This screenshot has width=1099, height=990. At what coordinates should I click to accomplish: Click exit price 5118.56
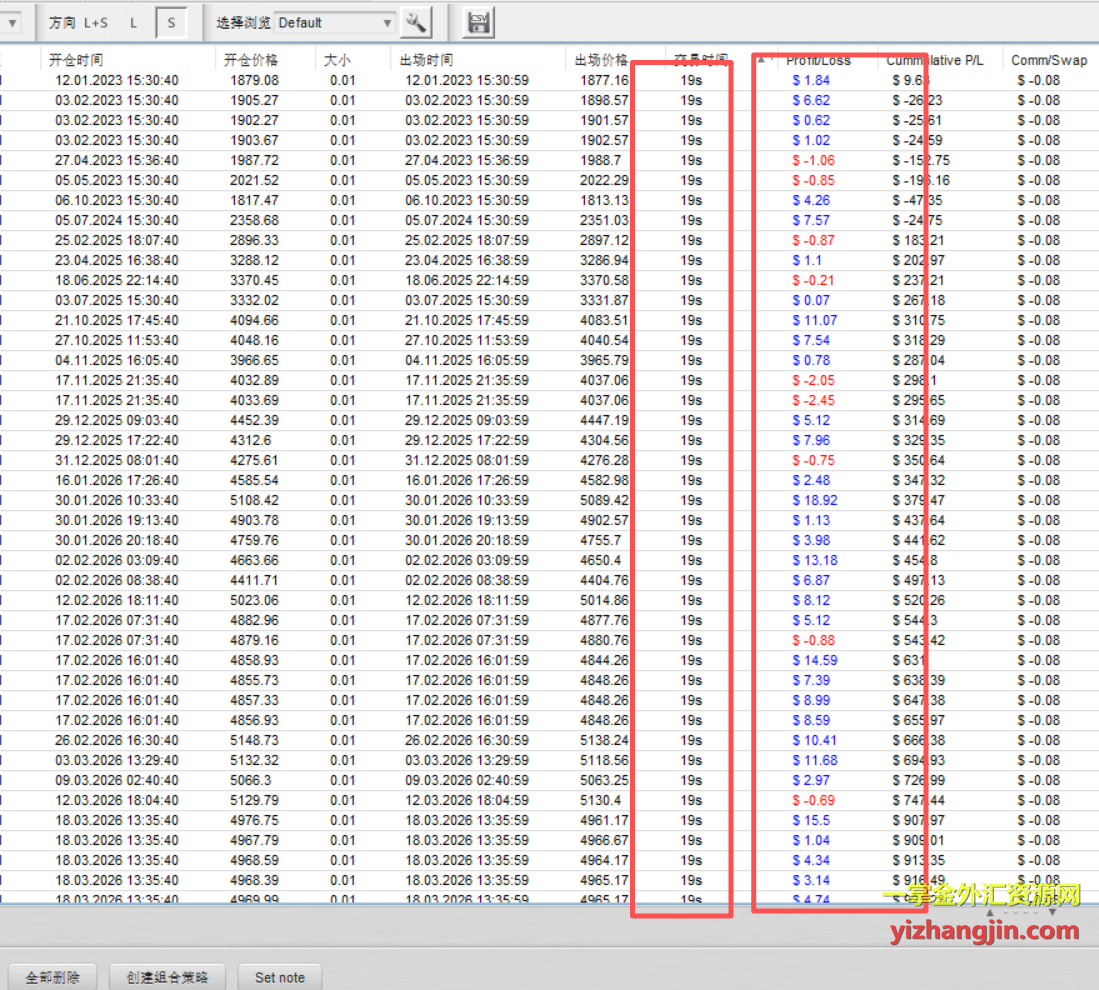click(x=604, y=760)
